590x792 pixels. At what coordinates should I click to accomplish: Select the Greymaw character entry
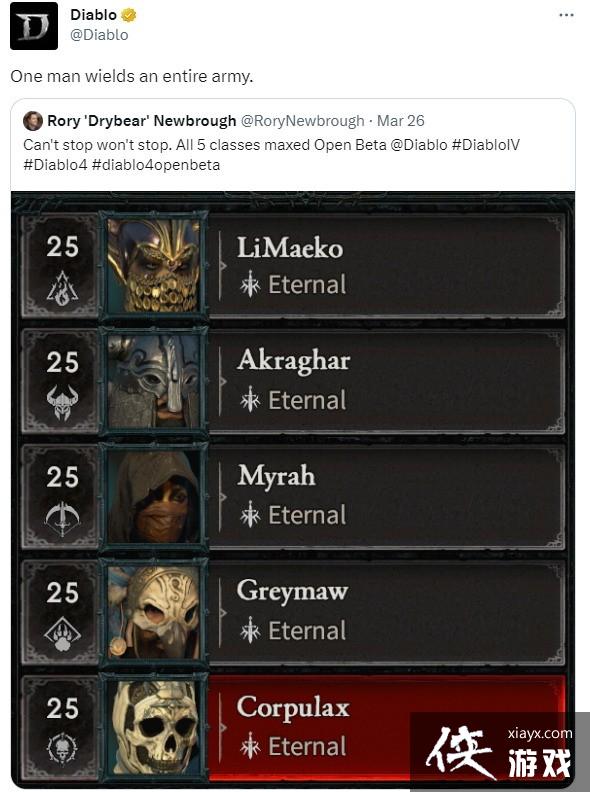point(293,612)
